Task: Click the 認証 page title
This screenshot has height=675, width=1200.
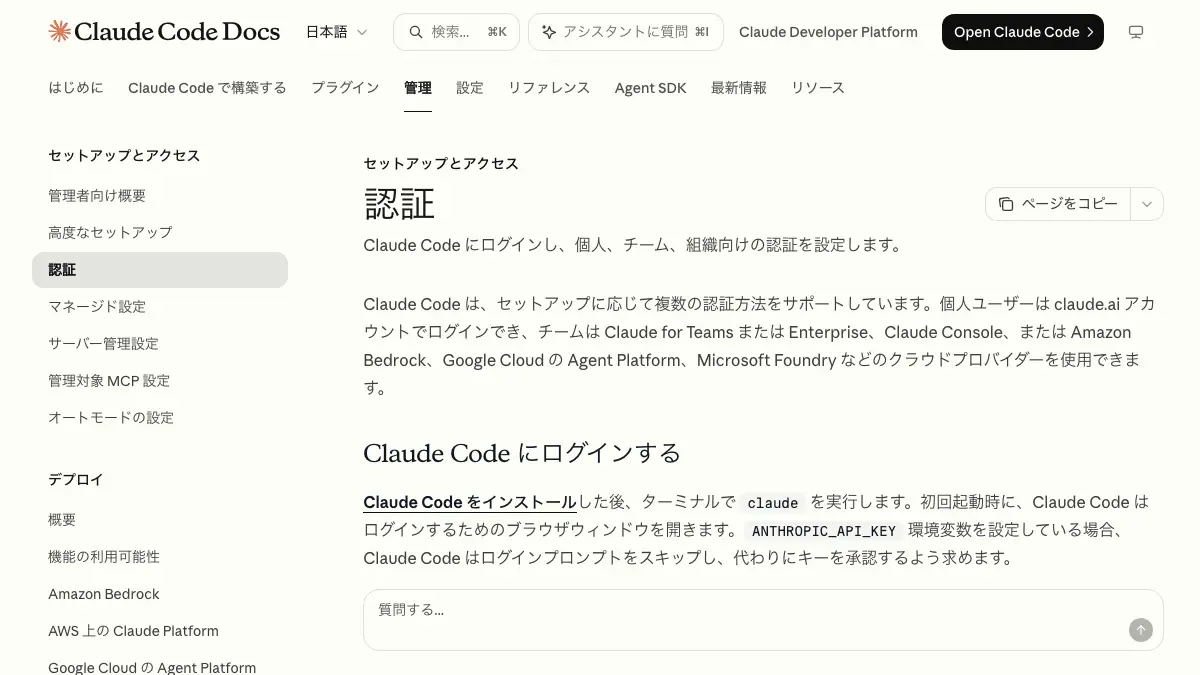Action: click(399, 204)
